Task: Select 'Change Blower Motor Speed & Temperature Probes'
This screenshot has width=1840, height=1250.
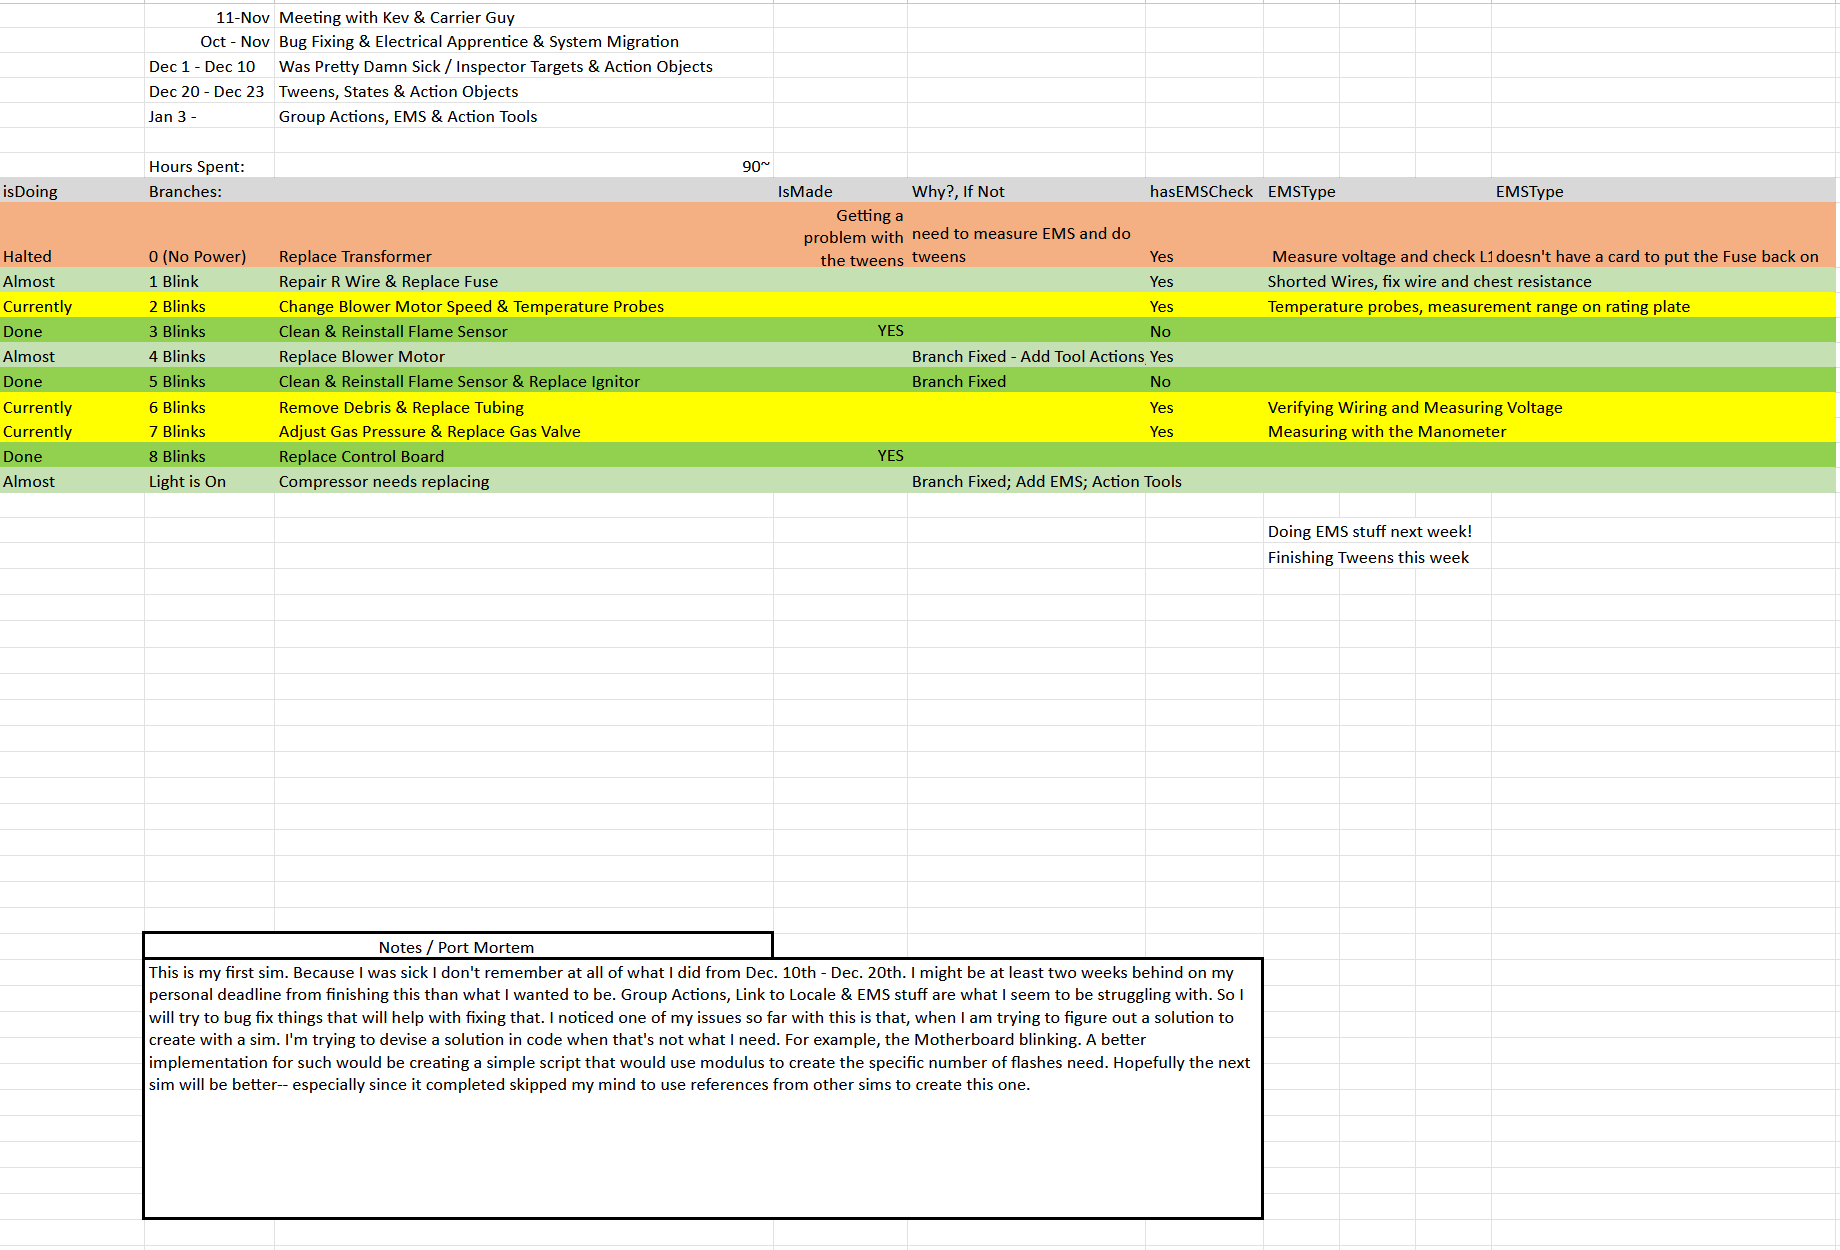Action: coord(523,306)
